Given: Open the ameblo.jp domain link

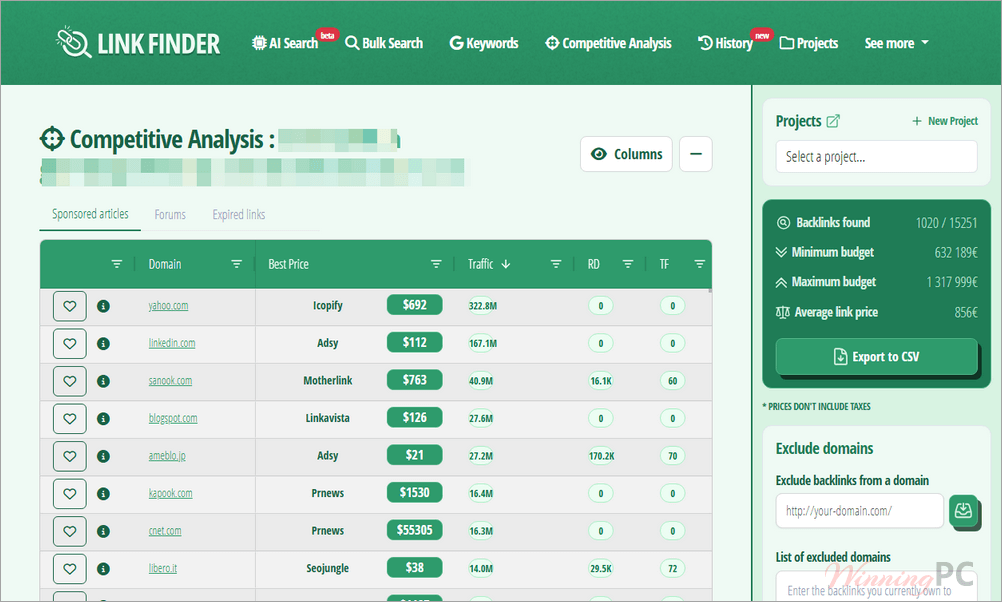Looking at the screenshot, I should (x=167, y=456).
